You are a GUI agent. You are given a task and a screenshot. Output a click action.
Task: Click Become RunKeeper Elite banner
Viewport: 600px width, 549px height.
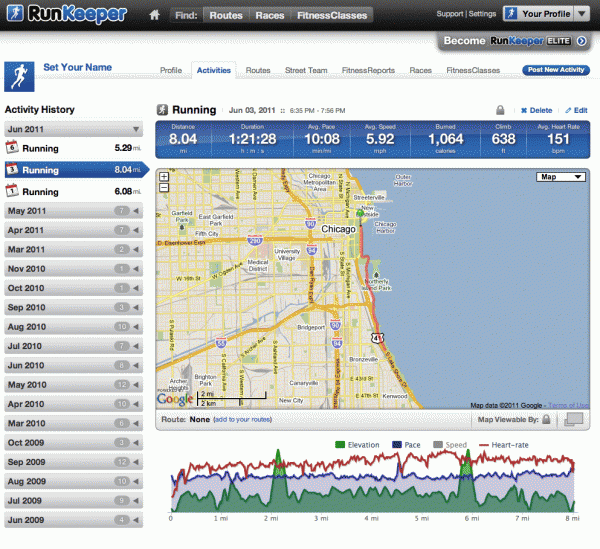[x=515, y=41]
